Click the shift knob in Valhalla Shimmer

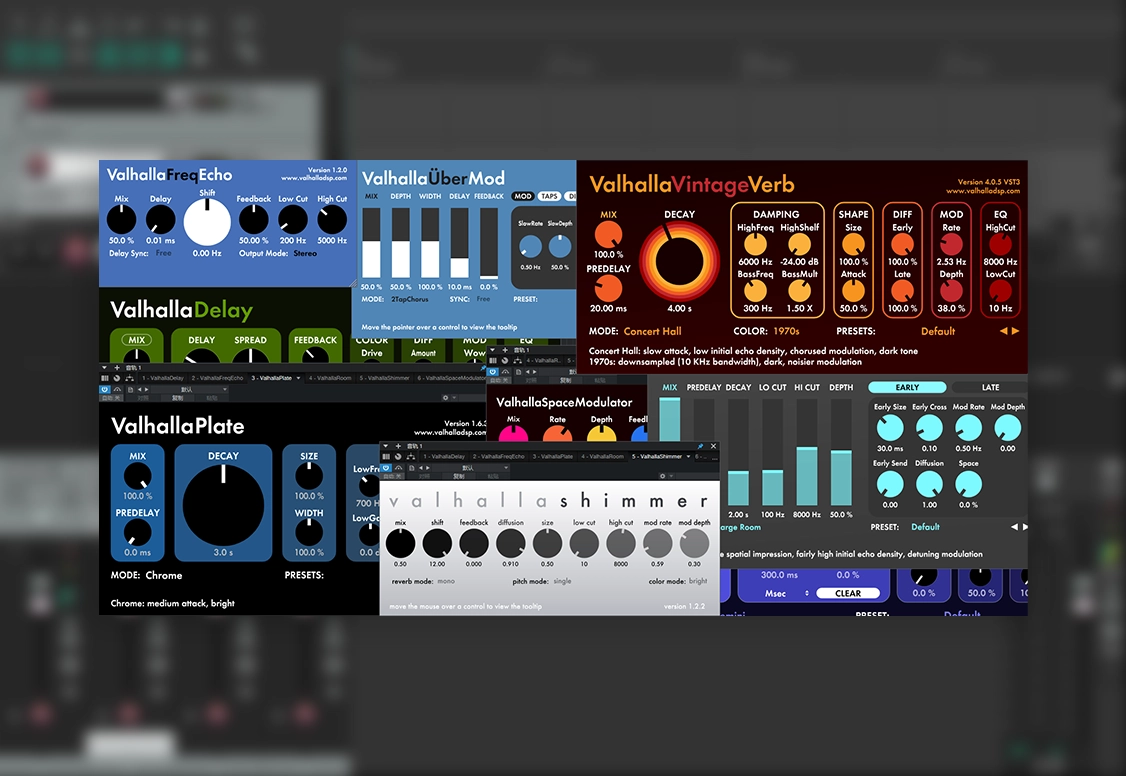coord(437,543)
